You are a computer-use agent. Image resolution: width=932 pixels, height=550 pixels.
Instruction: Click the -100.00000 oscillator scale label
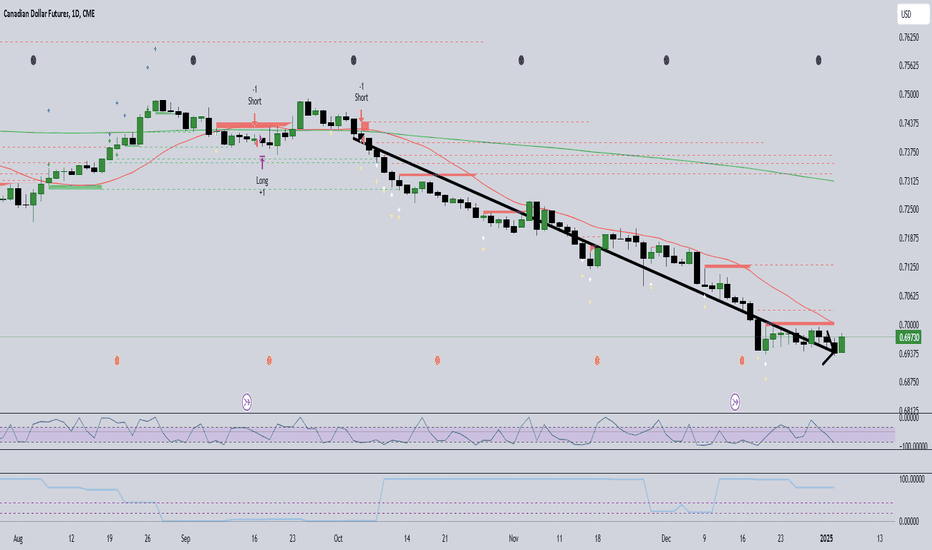(913, 446)
